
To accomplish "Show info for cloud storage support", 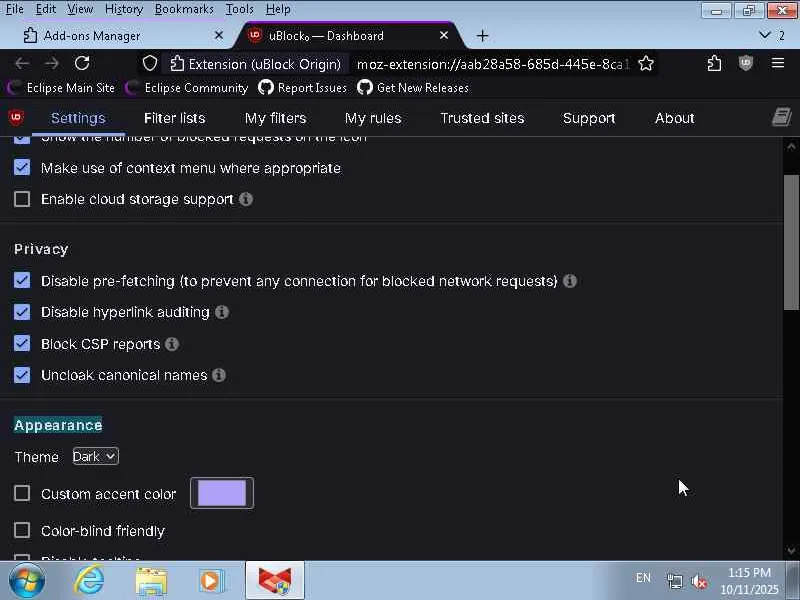I will click(246, 199).
